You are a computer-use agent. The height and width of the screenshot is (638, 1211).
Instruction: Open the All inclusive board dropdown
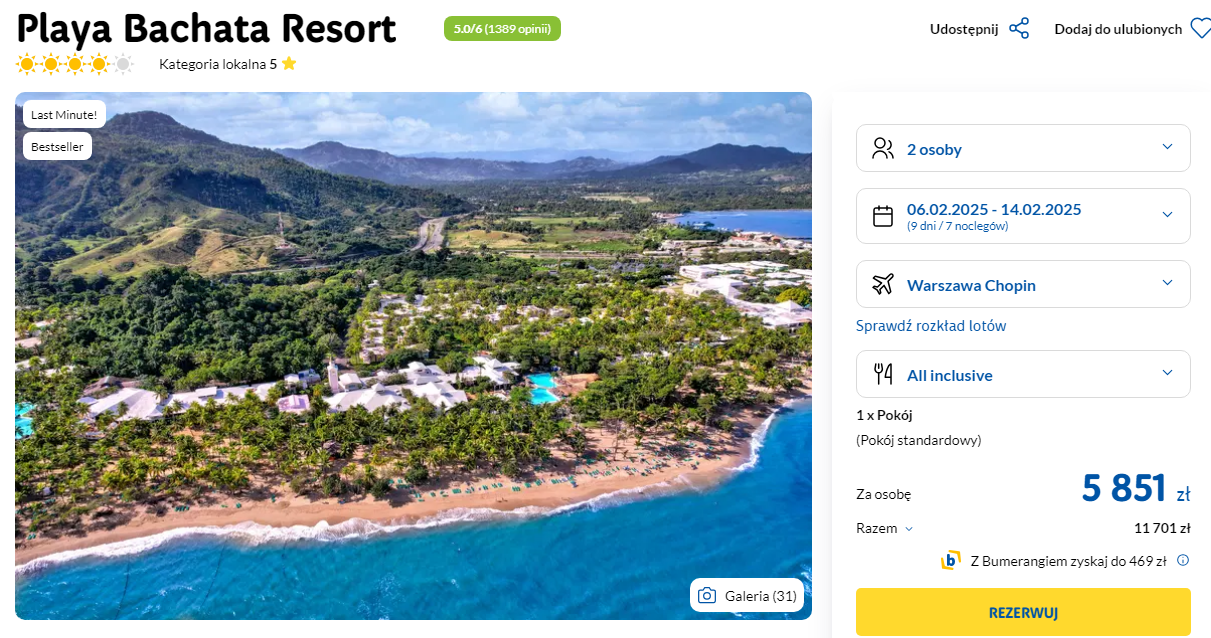point(1166,374)
